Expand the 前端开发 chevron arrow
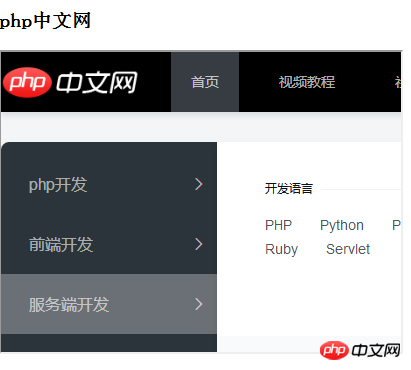411x370 pixels. pyautogui.click(x=199, y=244)
